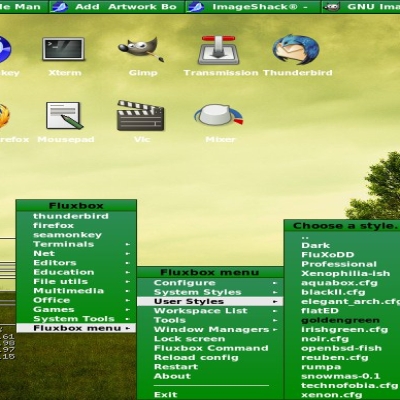Open the System Styles submenu
400x400 pixels.
click(x=210, y=292)
